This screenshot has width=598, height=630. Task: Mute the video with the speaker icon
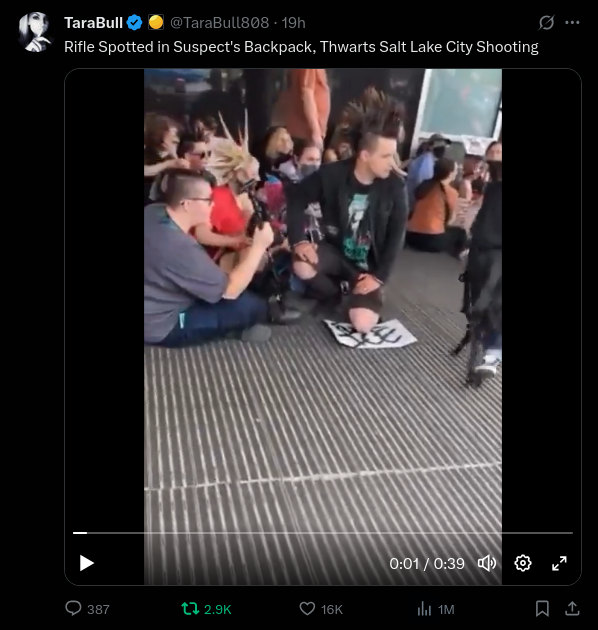(487, 563)
